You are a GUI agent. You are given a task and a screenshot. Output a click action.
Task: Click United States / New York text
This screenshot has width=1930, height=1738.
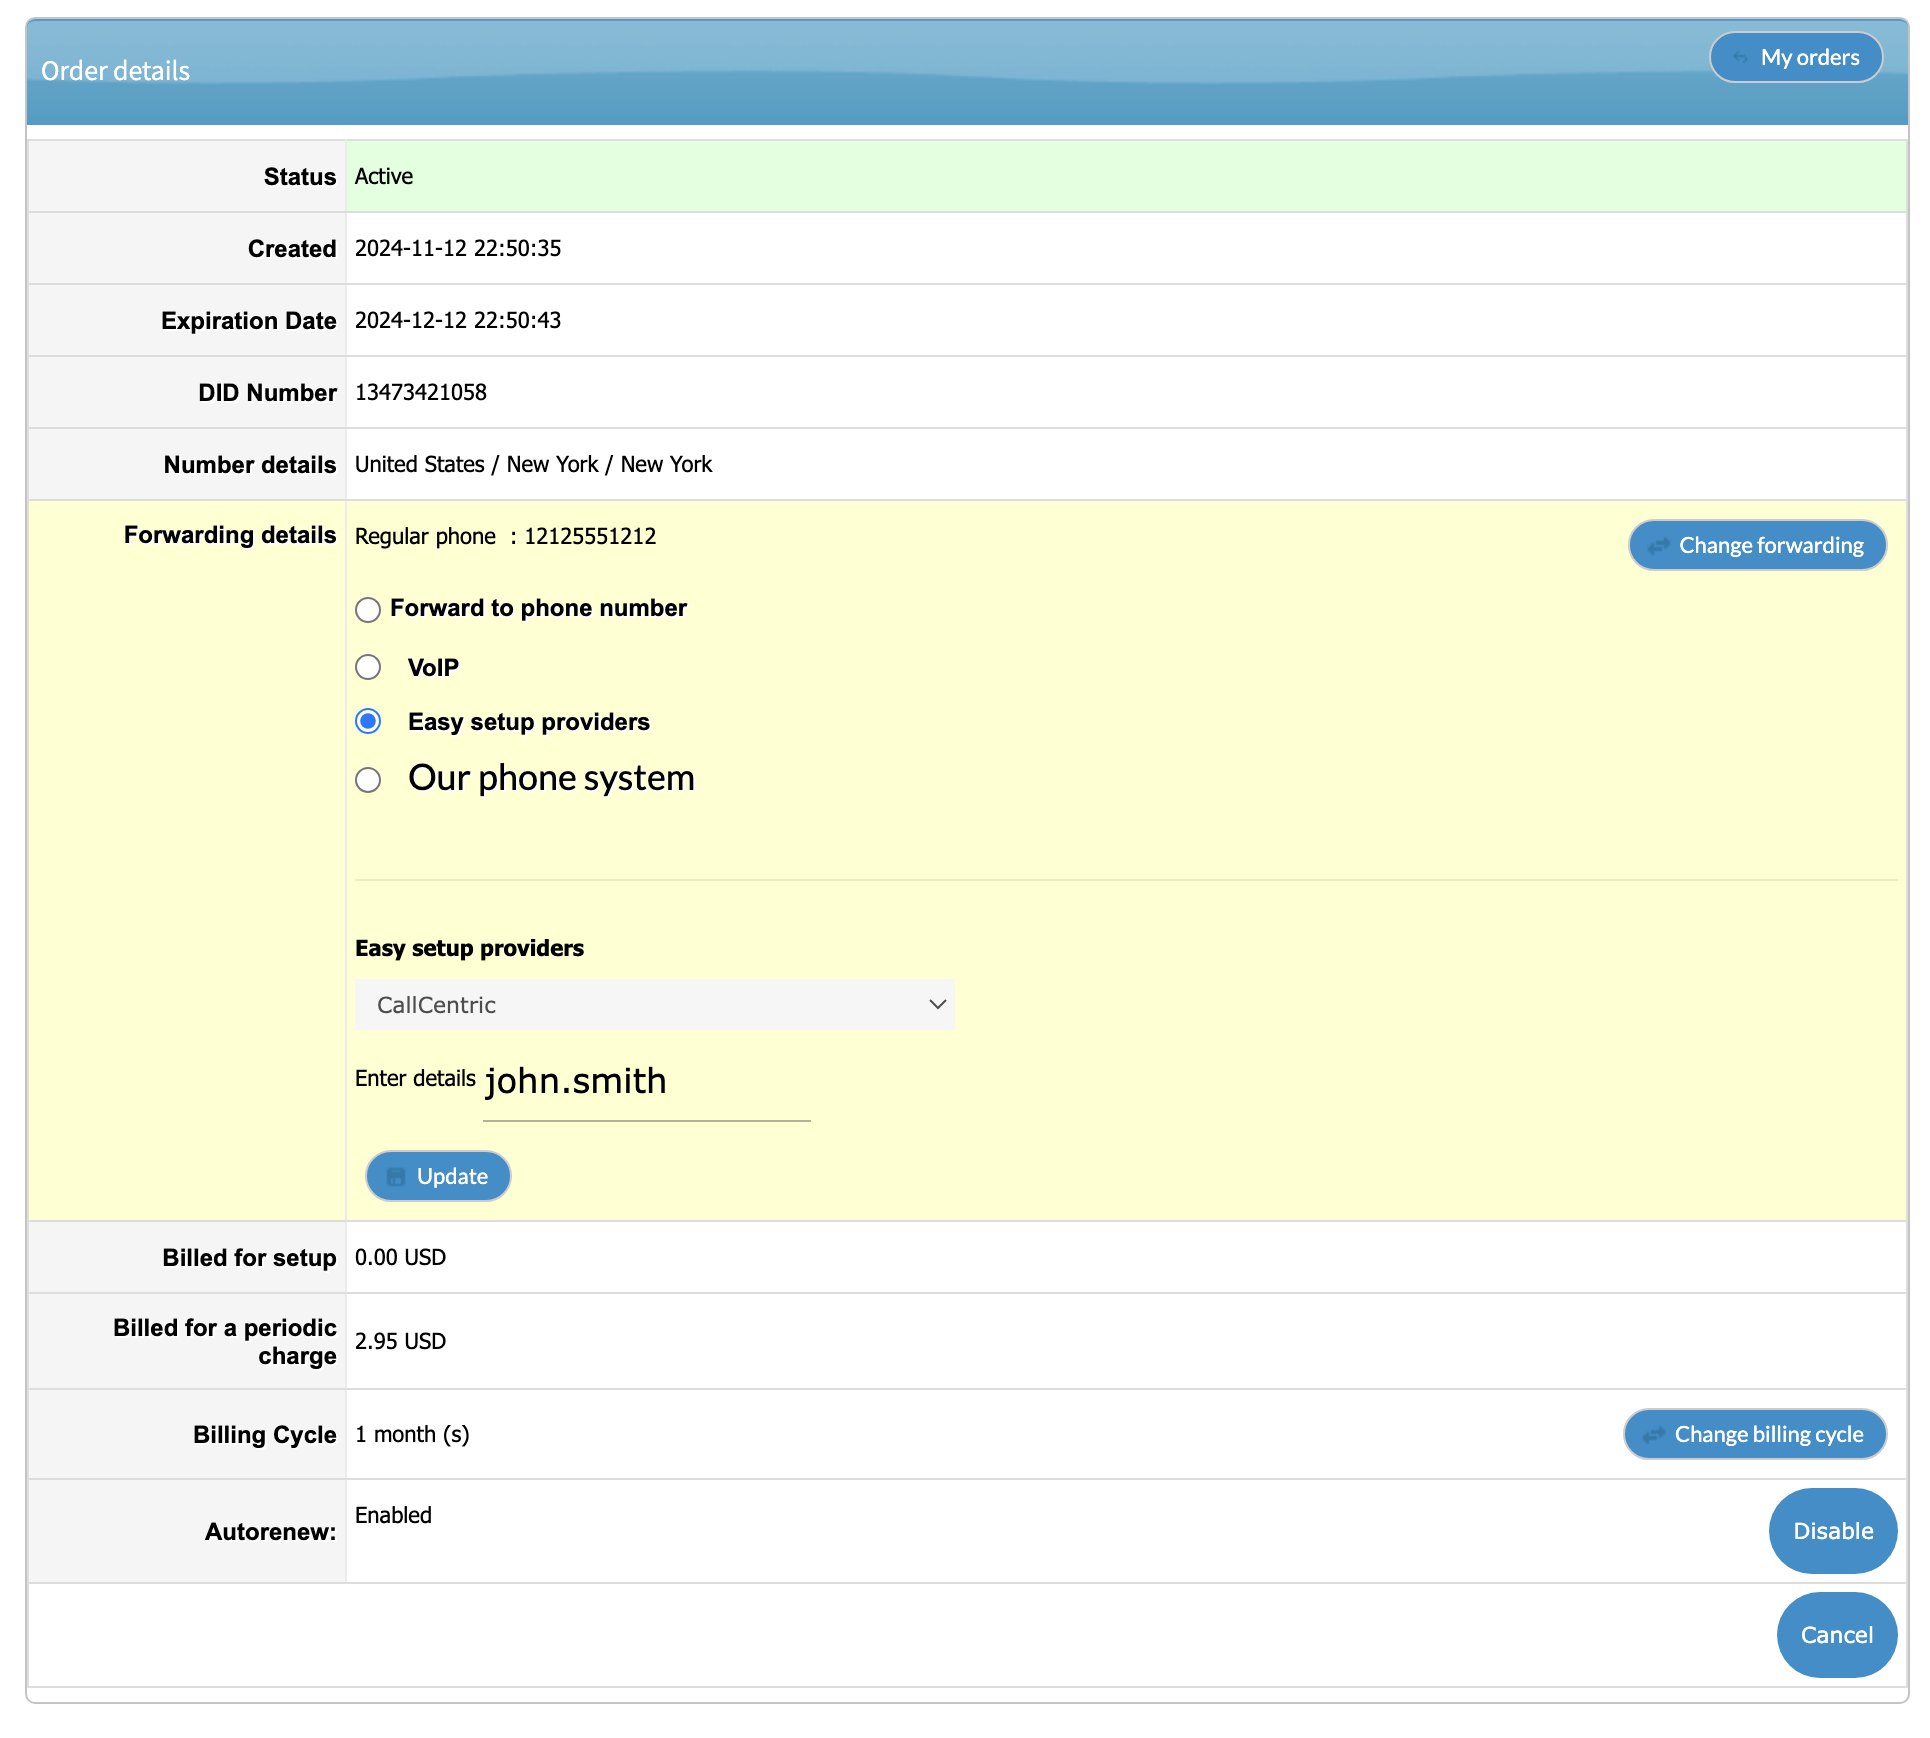534,464
